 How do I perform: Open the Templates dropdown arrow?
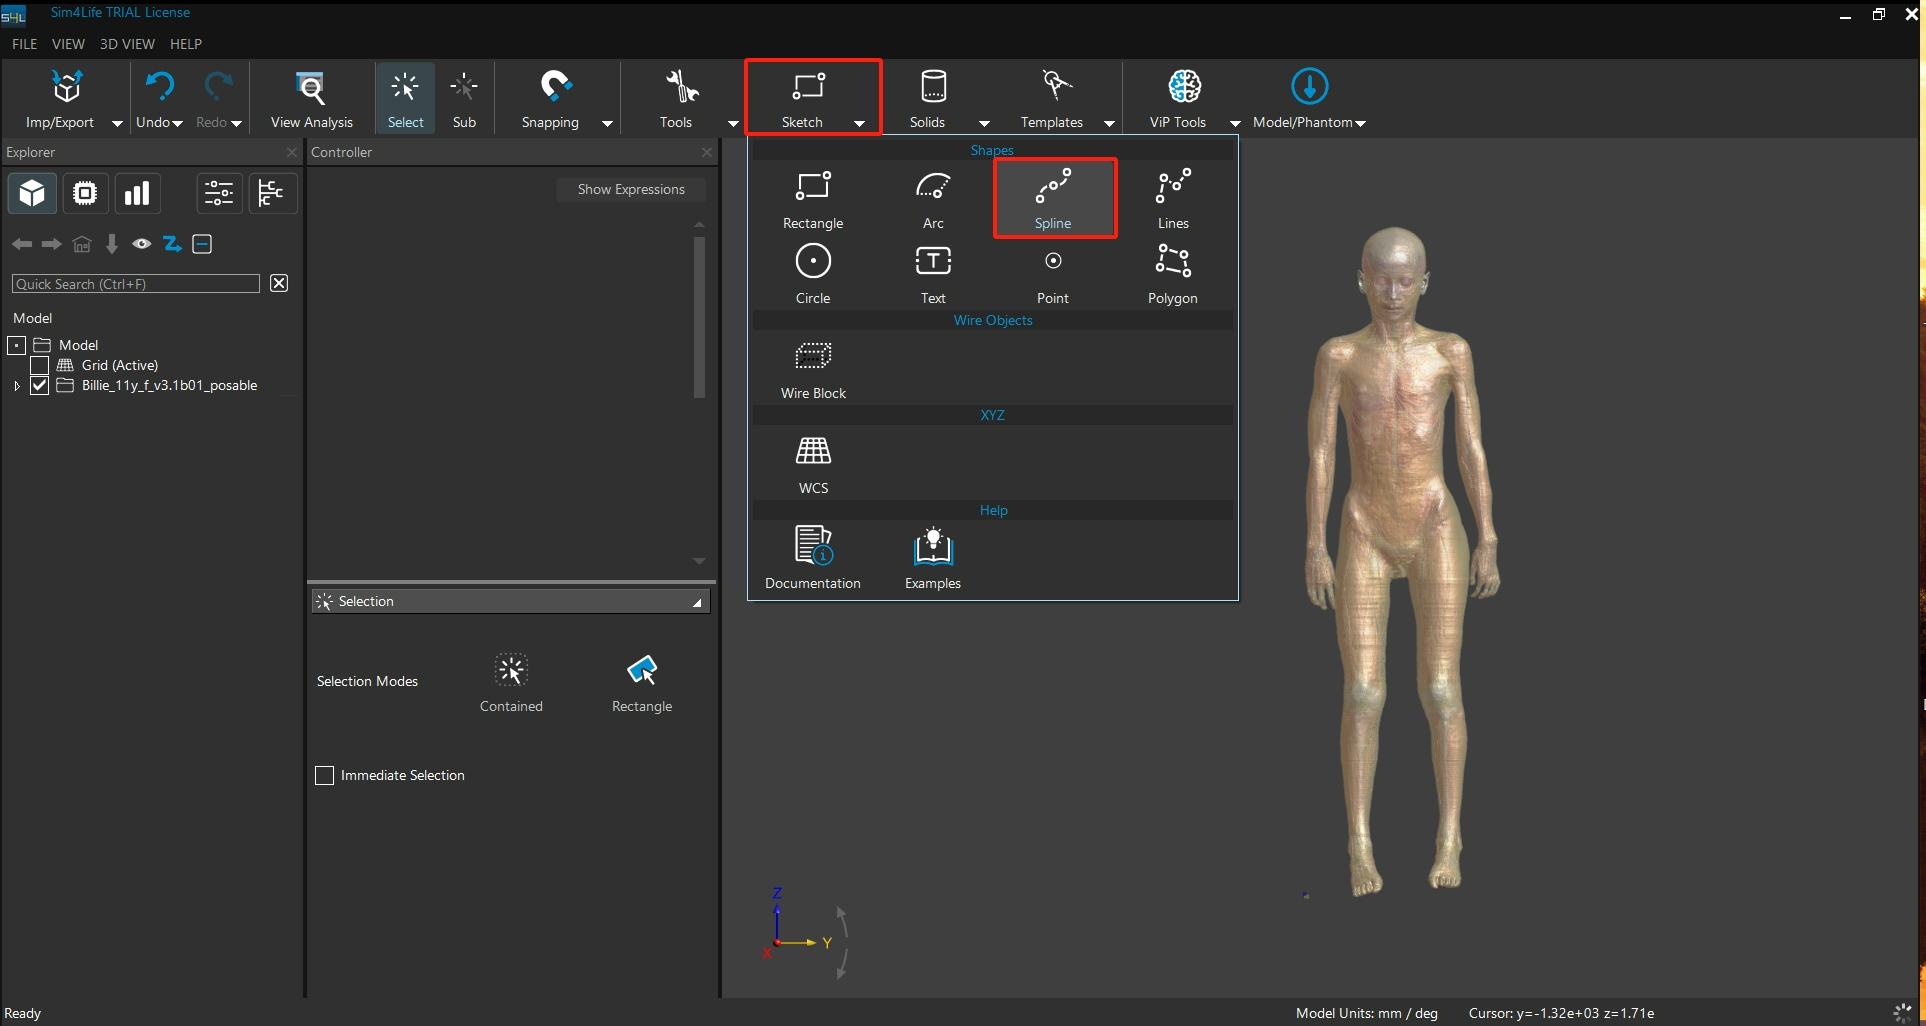coord(1109,123)
